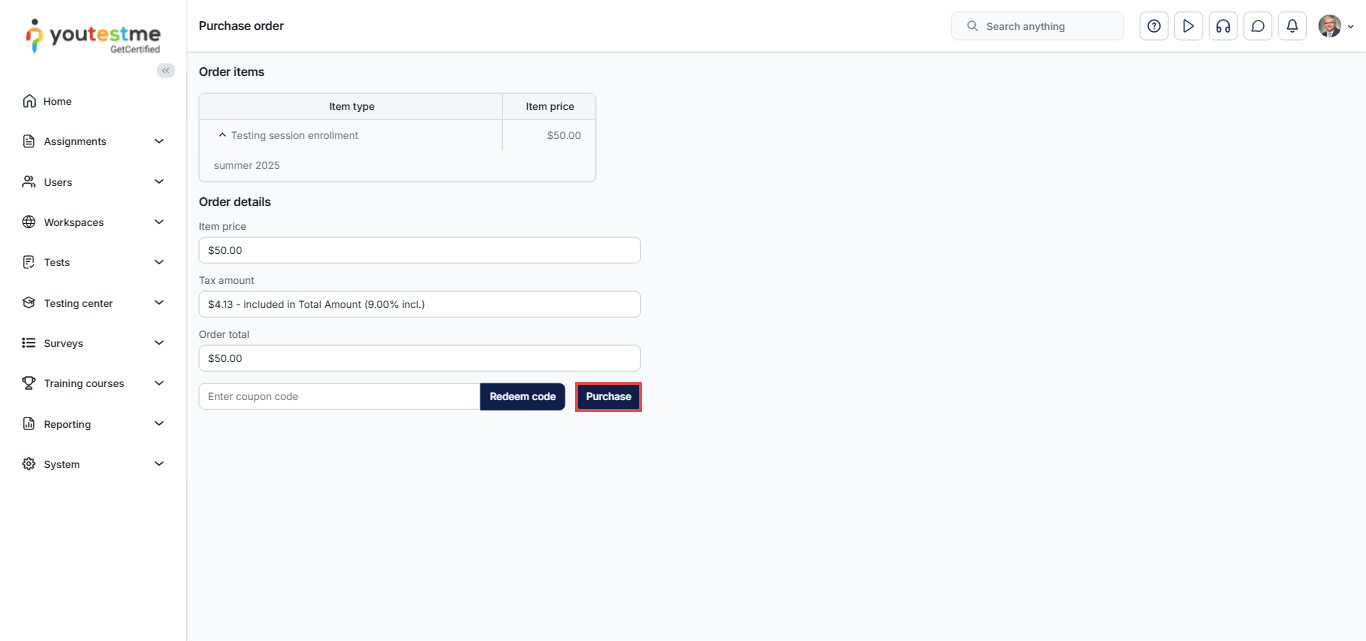Click the Assignments document icon
This screenshot has height=641, width=1366.
(29, 141)
